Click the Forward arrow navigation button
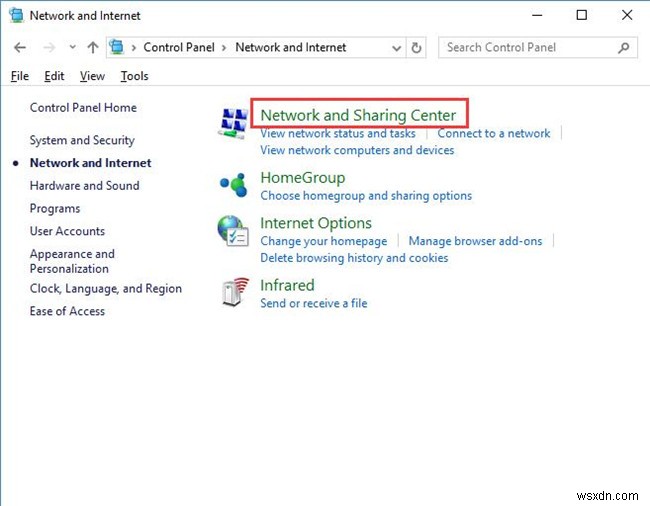The height and width of the screenshot is (506, 650). (x=49, y=48)
